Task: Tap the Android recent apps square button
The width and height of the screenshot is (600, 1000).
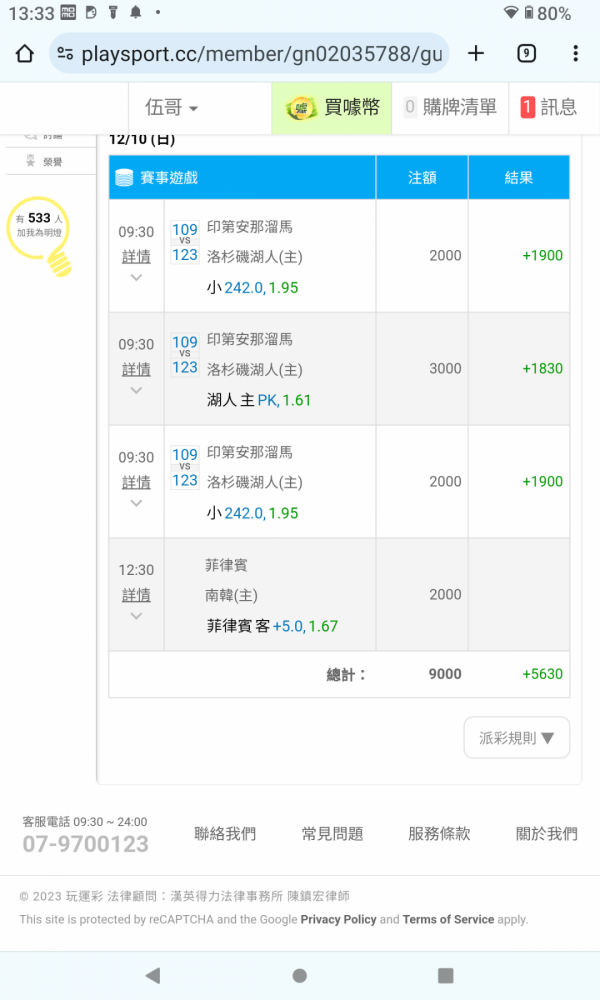Action: (x=446, y=975)
